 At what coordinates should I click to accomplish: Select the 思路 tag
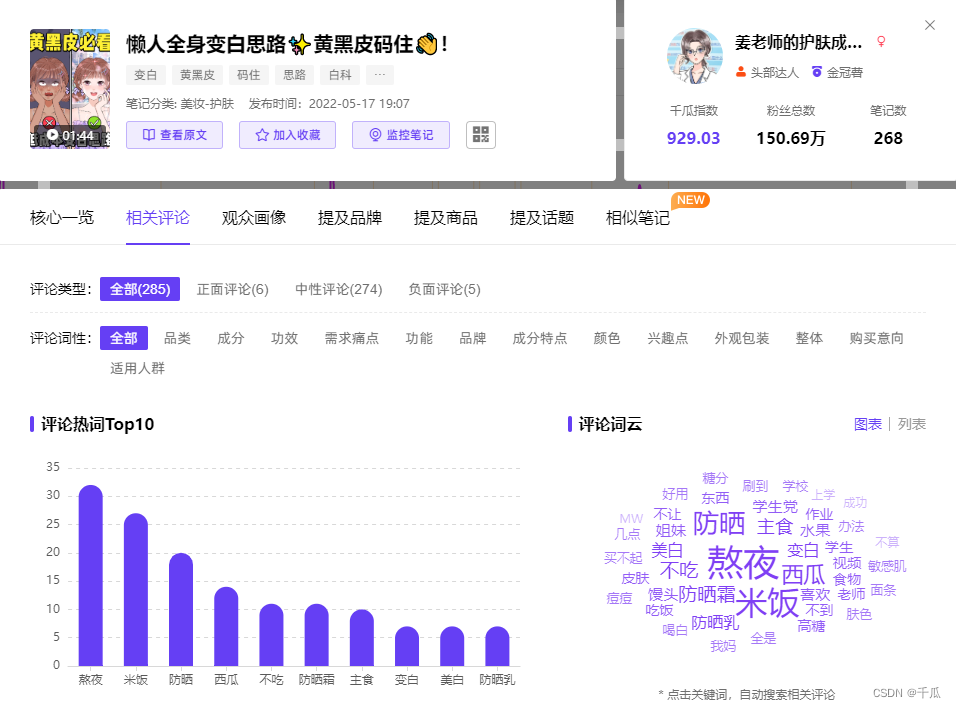coord(294,75)
